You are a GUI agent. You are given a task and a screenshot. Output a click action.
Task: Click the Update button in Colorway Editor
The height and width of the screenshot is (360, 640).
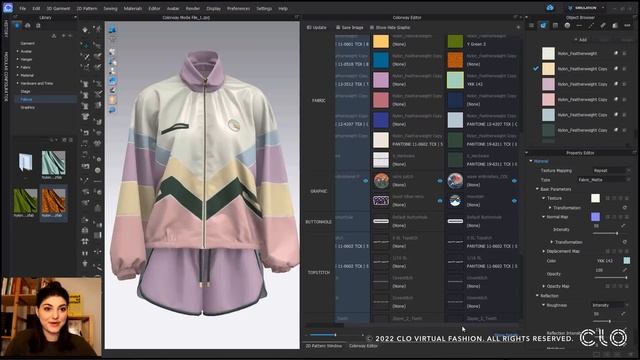[x=317, y=27]
